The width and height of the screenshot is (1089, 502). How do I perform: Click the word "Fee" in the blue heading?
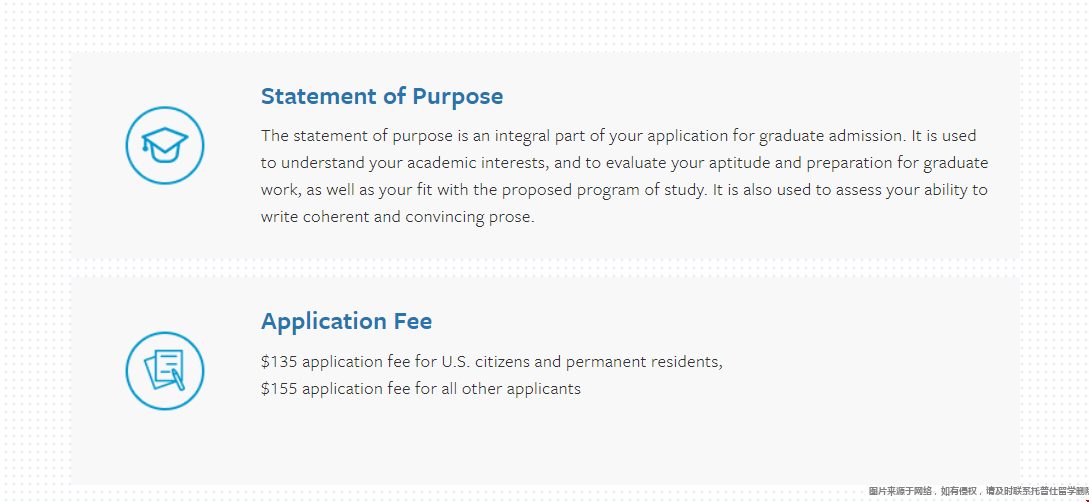tap(413, 321)
